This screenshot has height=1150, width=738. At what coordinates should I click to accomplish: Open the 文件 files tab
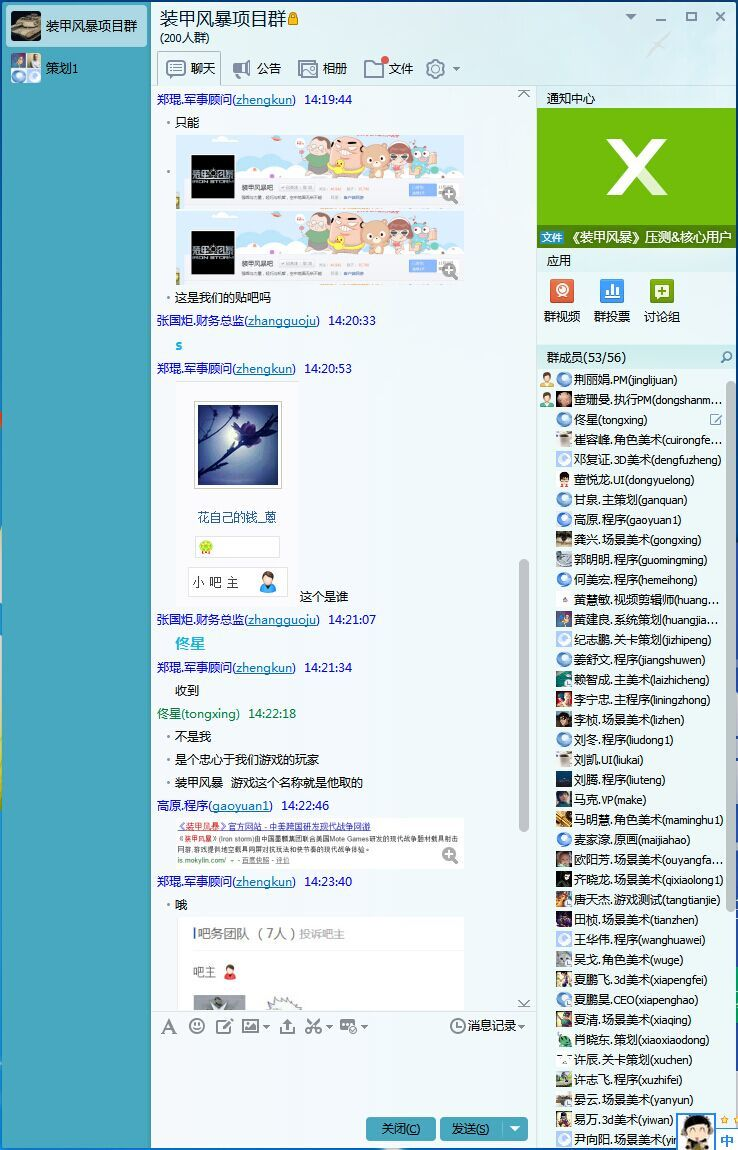click(389, 69)
